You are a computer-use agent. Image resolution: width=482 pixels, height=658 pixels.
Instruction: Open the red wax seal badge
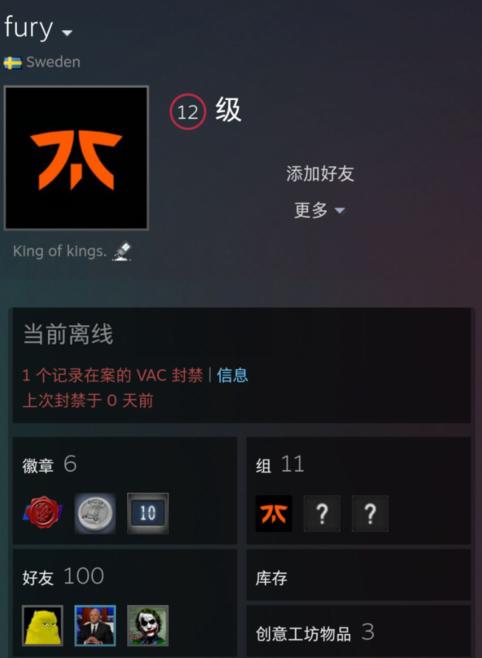tap(42, 513)
